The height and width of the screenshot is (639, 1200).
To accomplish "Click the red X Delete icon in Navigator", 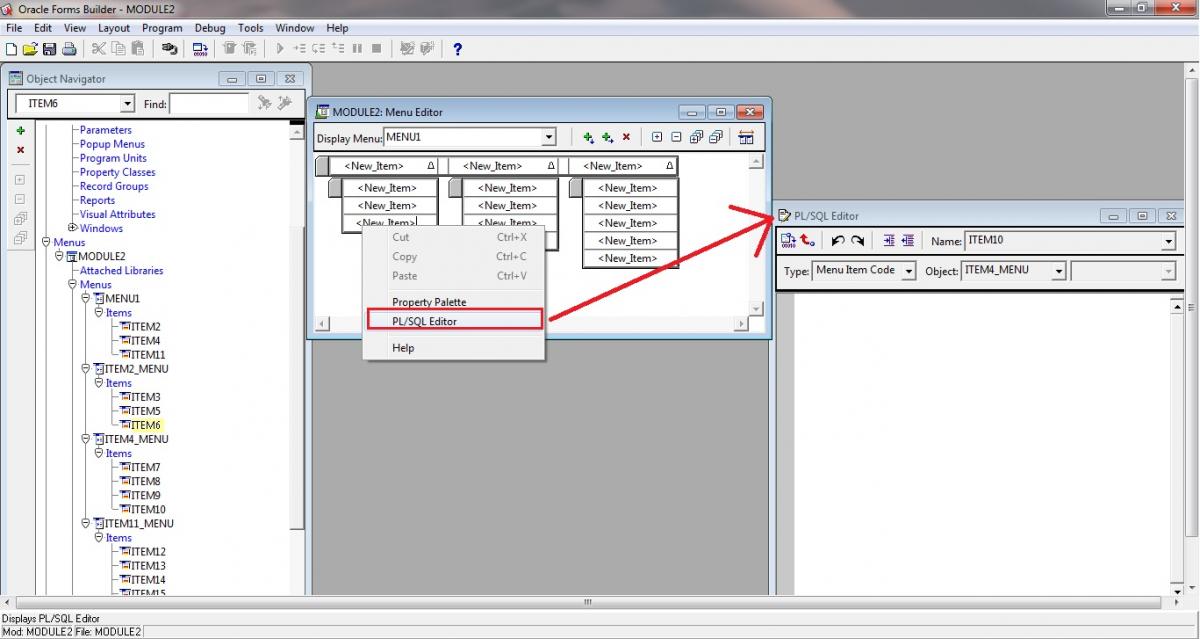I will click(20, 150).
